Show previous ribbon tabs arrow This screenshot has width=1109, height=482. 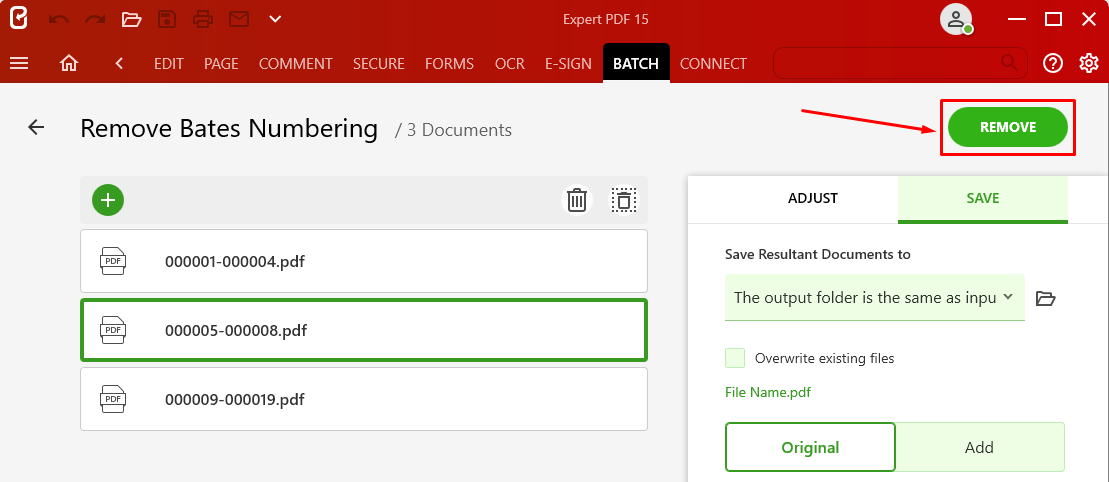click(x=120, y=63)
